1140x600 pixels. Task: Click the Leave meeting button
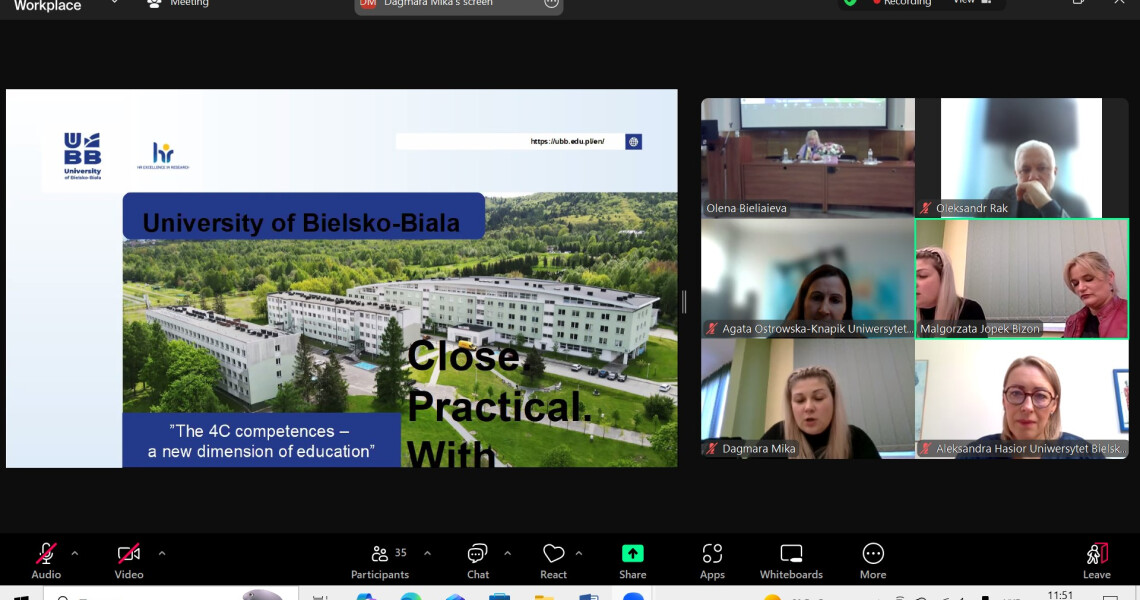(x=1096, y=560)
